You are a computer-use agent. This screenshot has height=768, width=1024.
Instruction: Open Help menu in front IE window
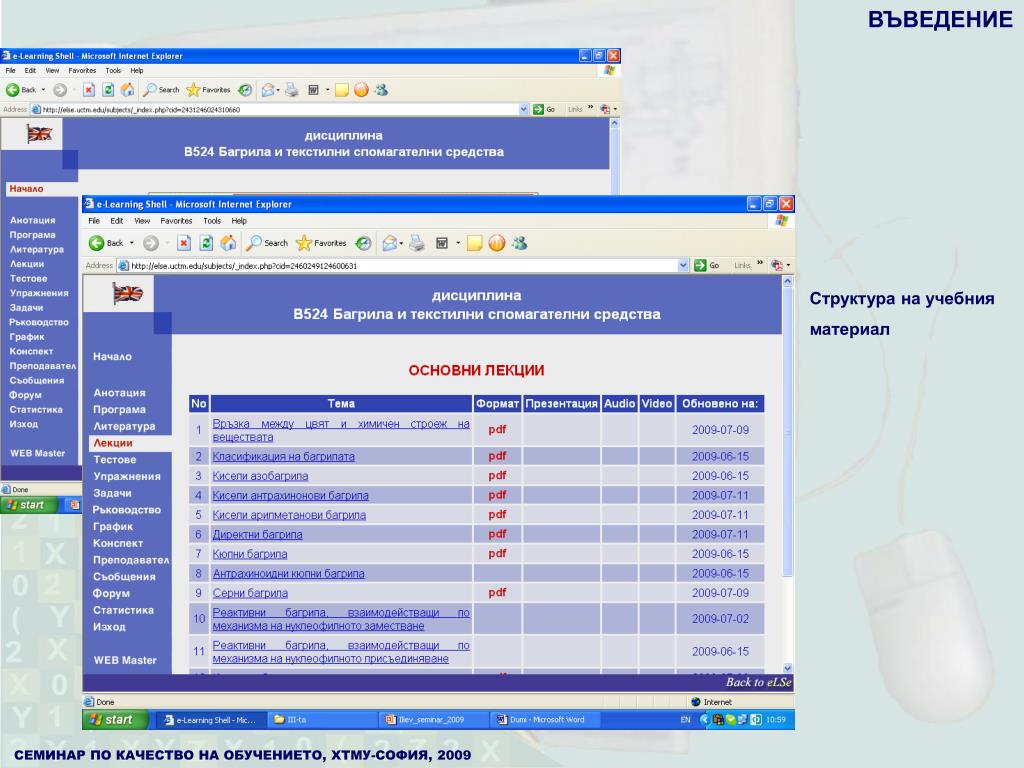tap(239, 221)
